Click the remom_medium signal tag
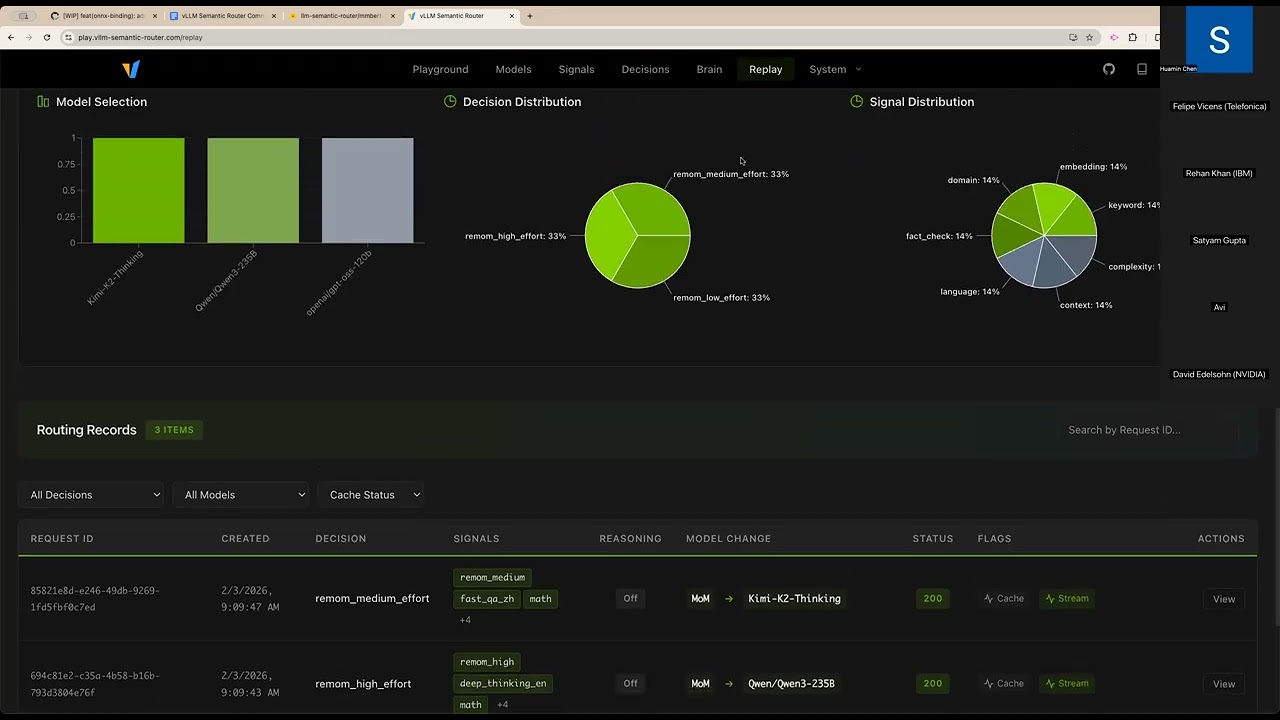The width and height of the screenshot is (1280, 720). tap(492, 577)
